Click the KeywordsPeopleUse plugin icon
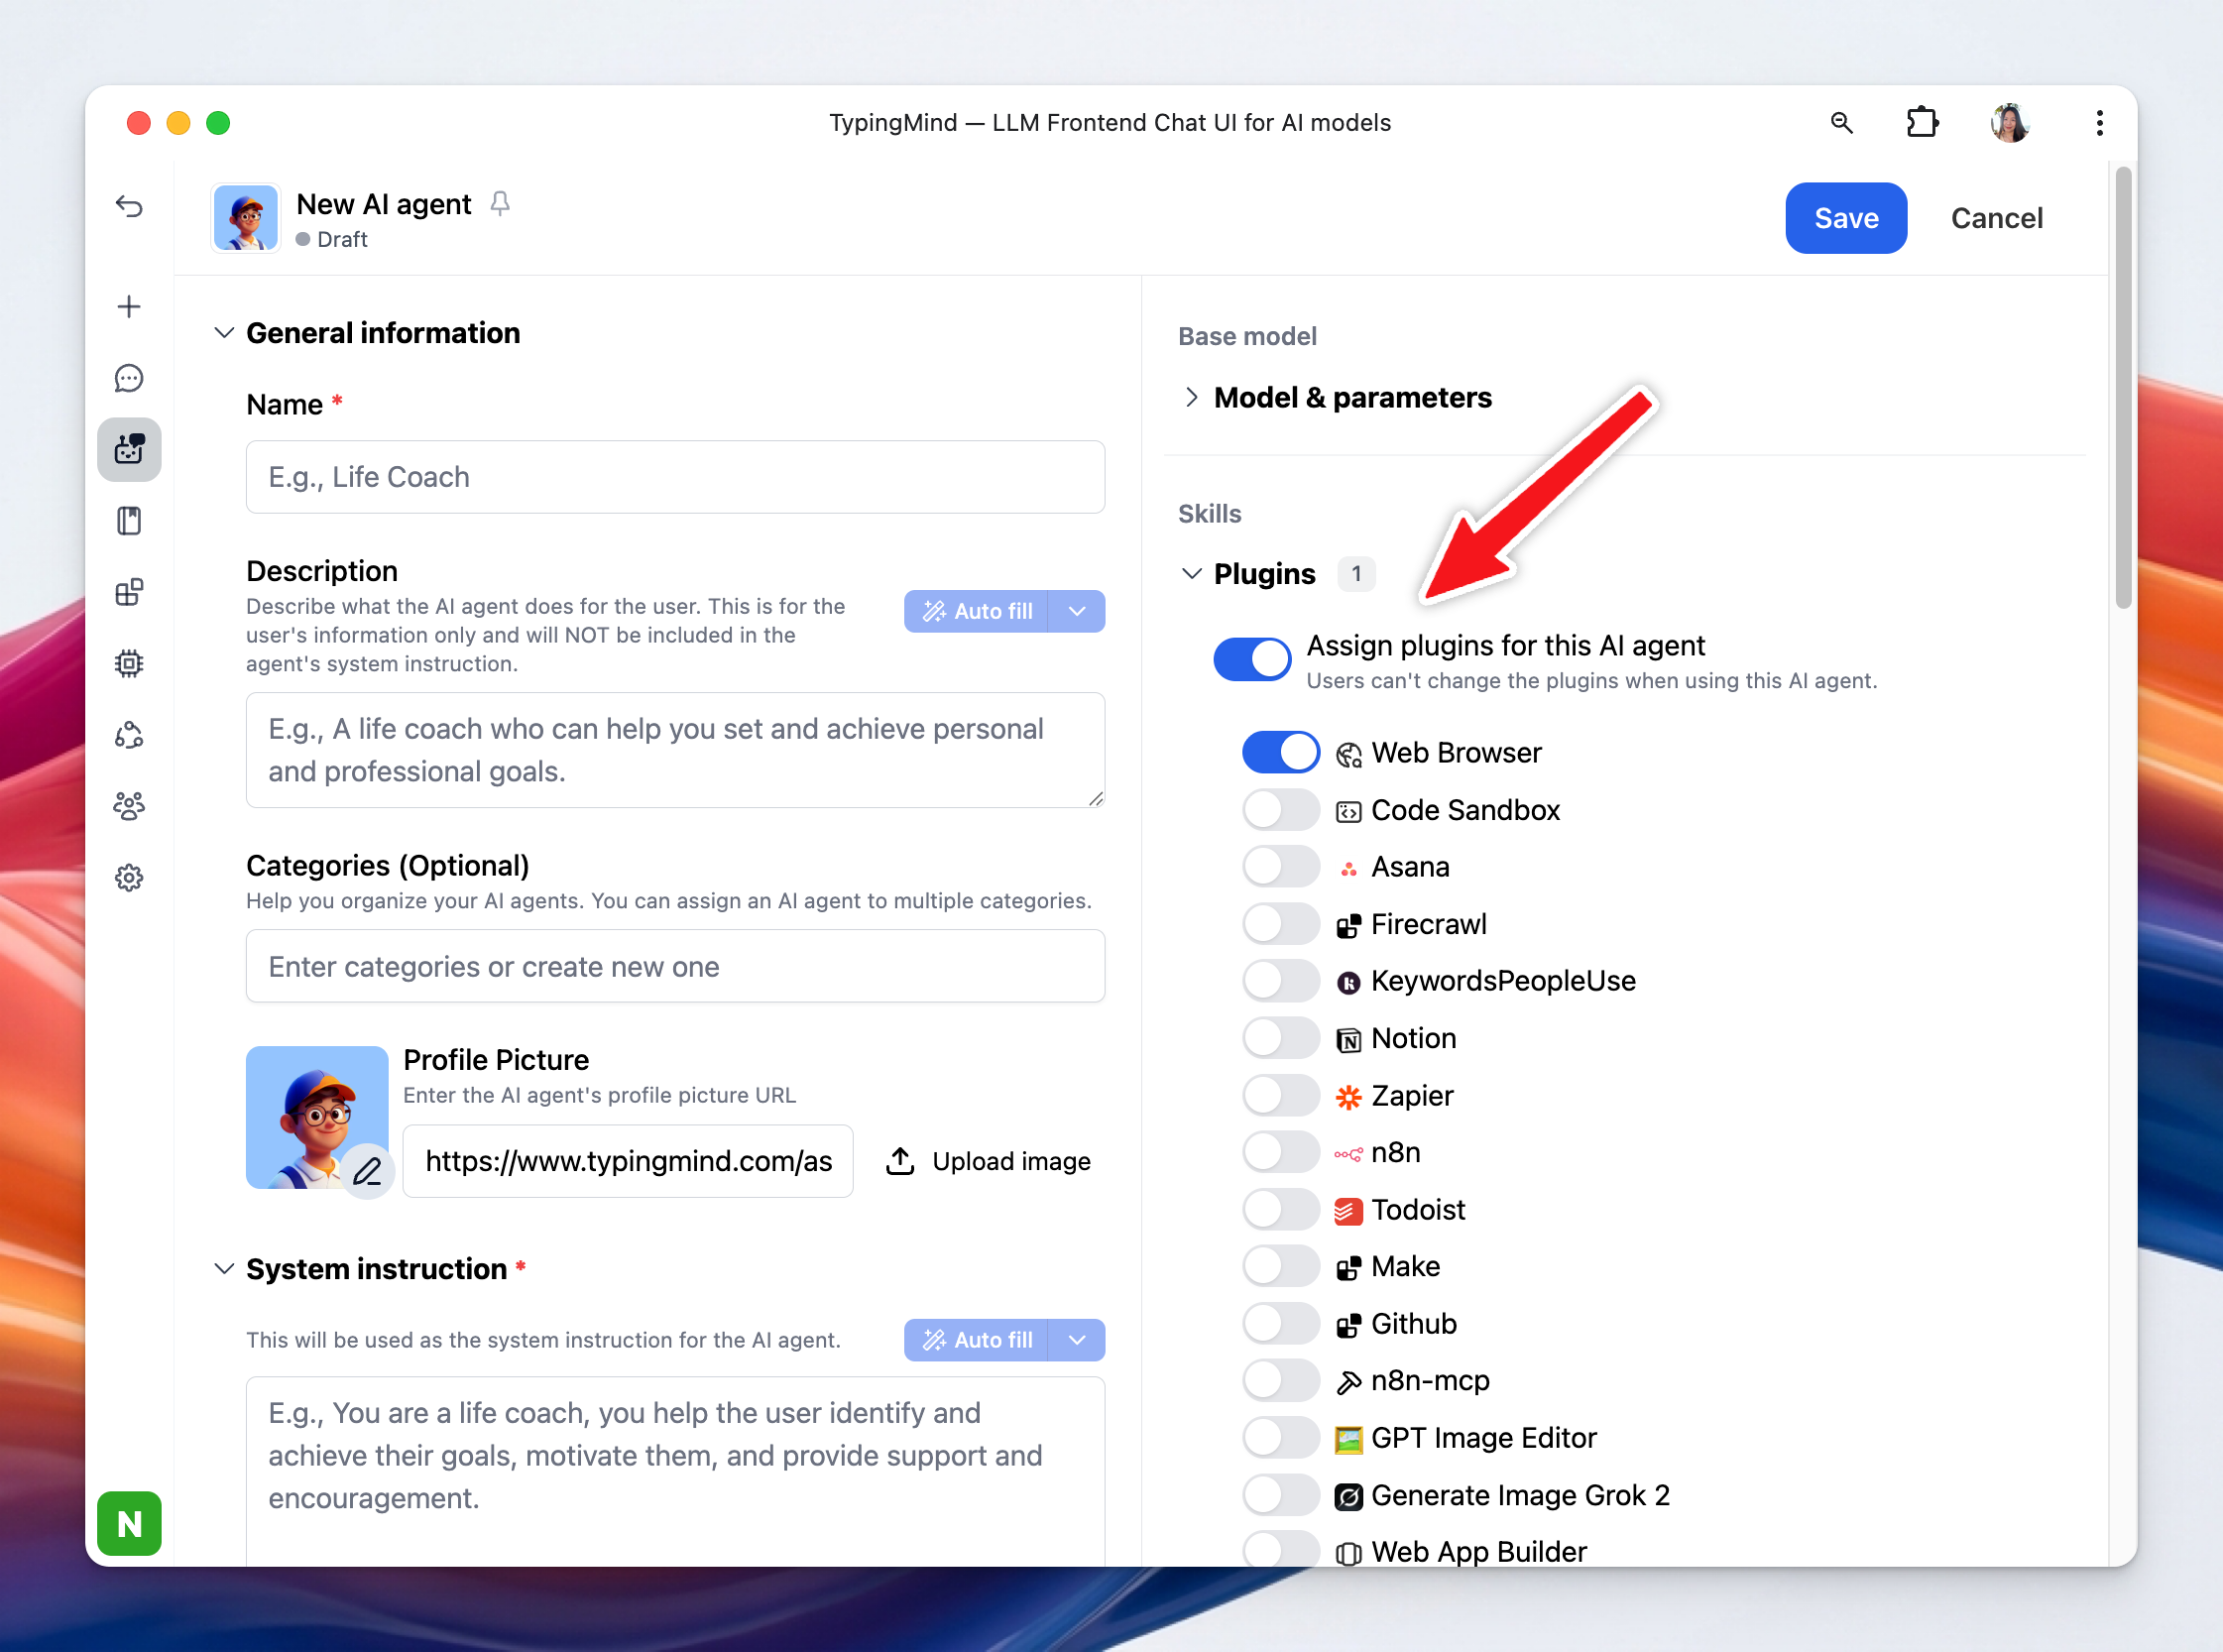Screen dimensions: 2223x1652 click(1348, 983)
